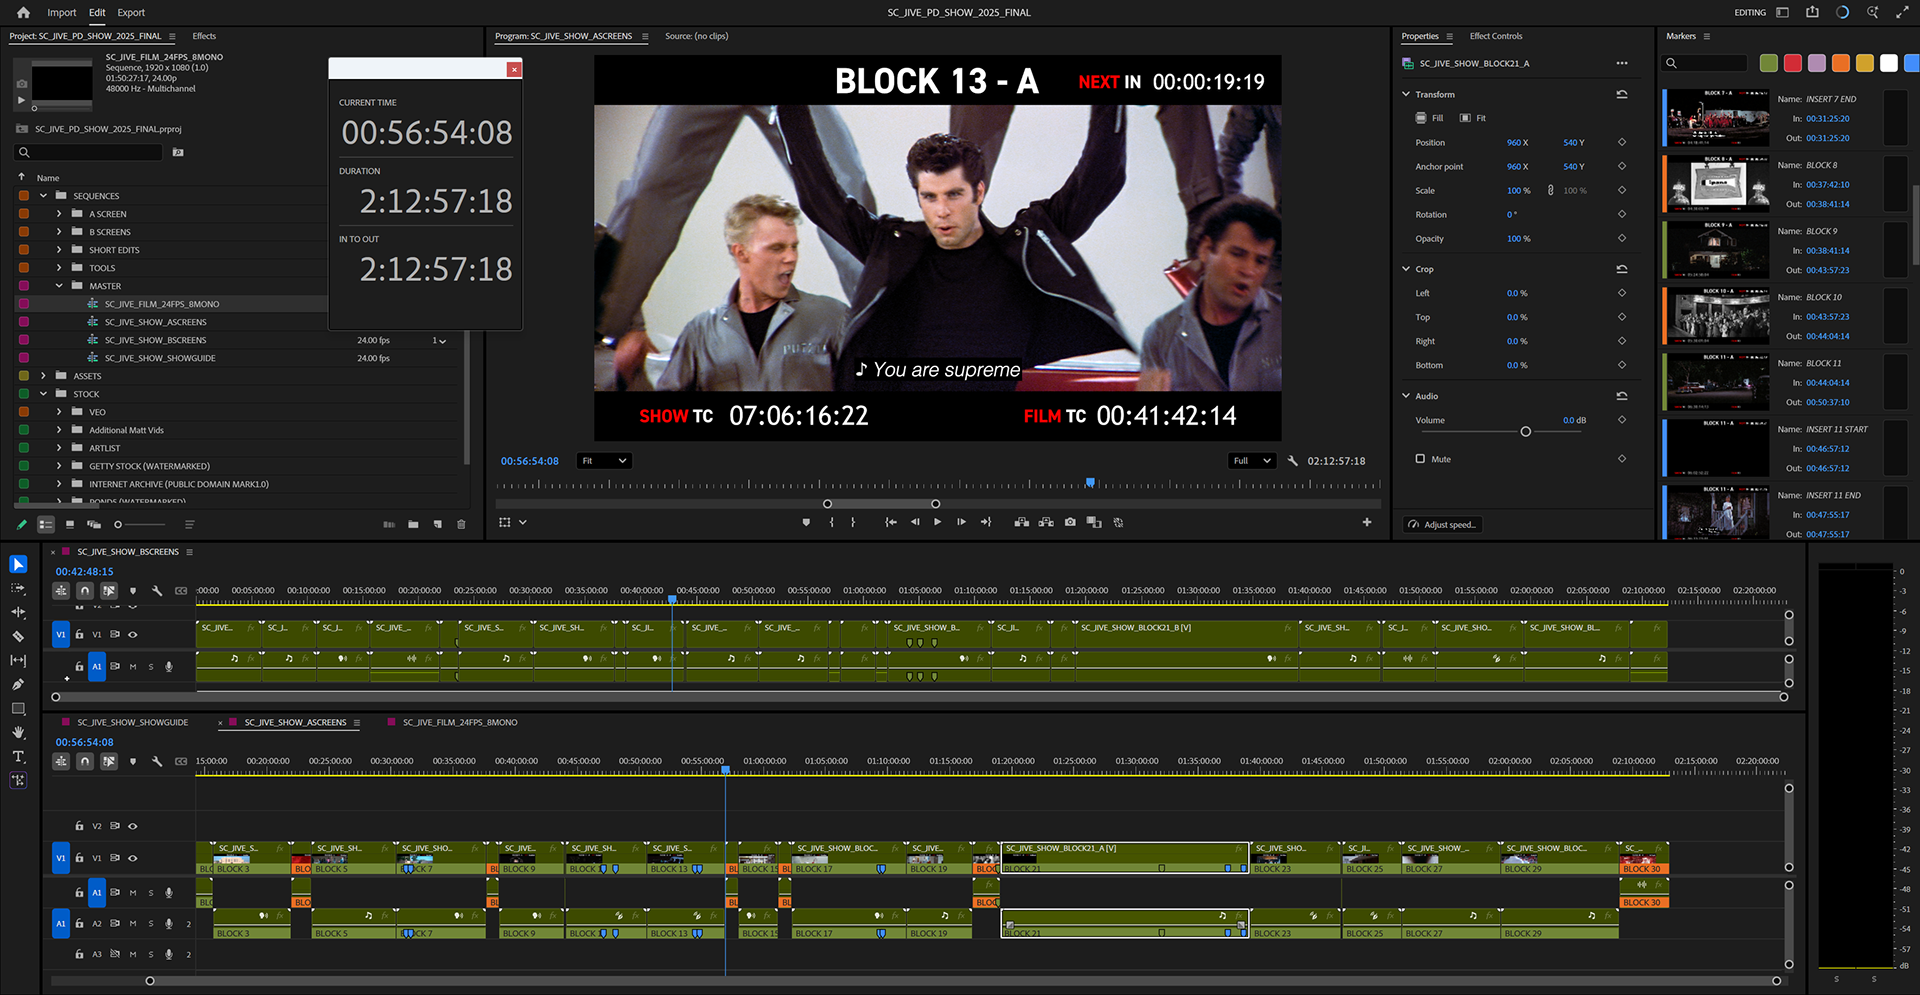Collapse the Audio section in Properties
The image size is (1920, 995).
click(1406, 396)
